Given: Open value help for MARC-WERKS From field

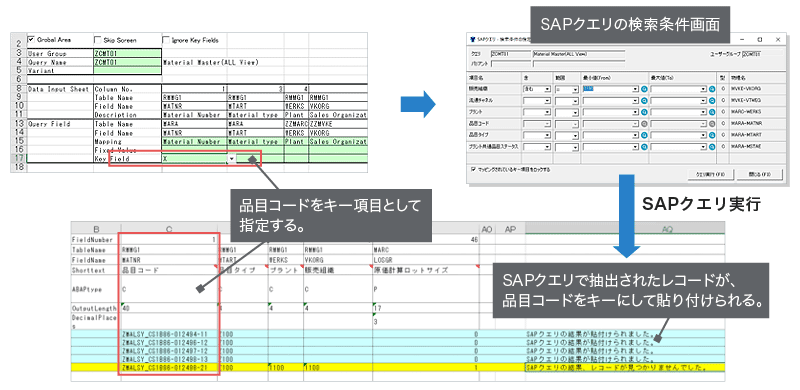Looking at the screenshot, I should [644, 112].
